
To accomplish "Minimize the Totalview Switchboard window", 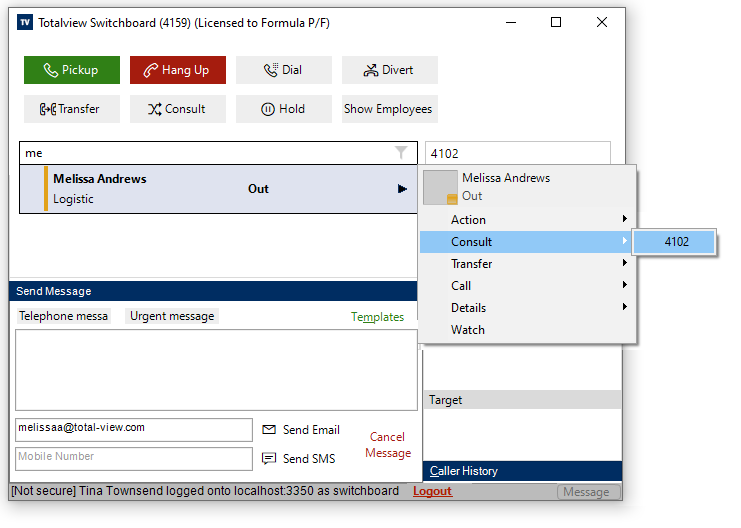I will tap(511, 22).
